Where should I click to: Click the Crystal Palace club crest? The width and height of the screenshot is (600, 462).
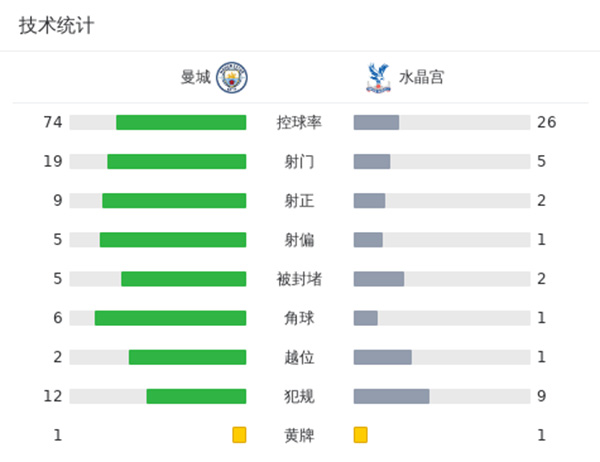pos(377,77)
